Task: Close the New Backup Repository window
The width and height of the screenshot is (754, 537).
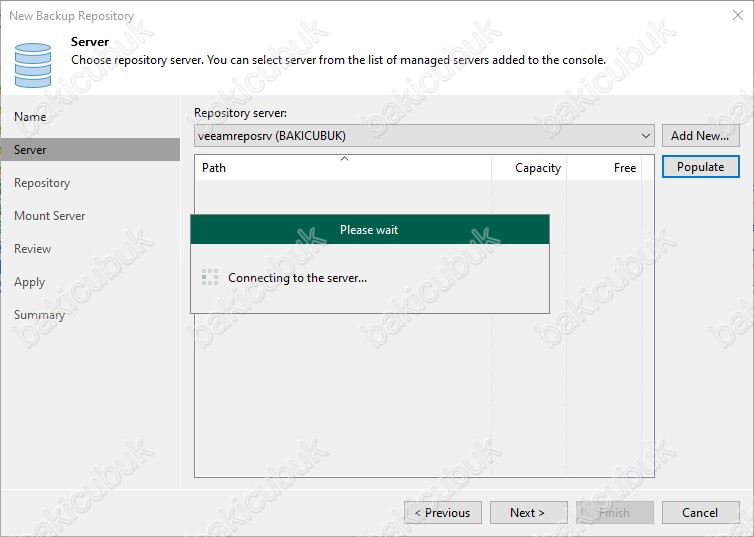Action: (x=738, y=15)
